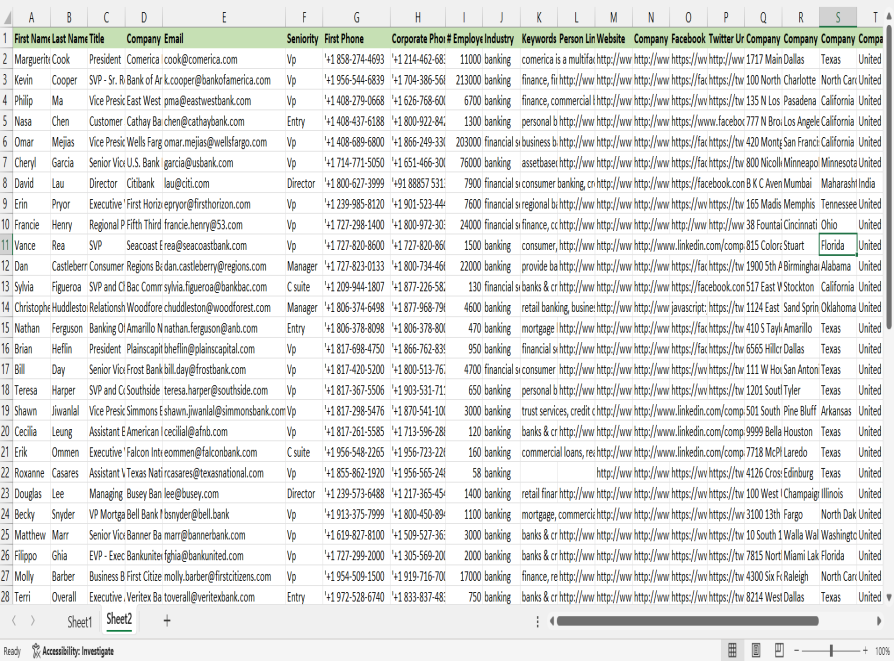Click horizontal scrollbar right arrow
894x661 pixels.
879,621
